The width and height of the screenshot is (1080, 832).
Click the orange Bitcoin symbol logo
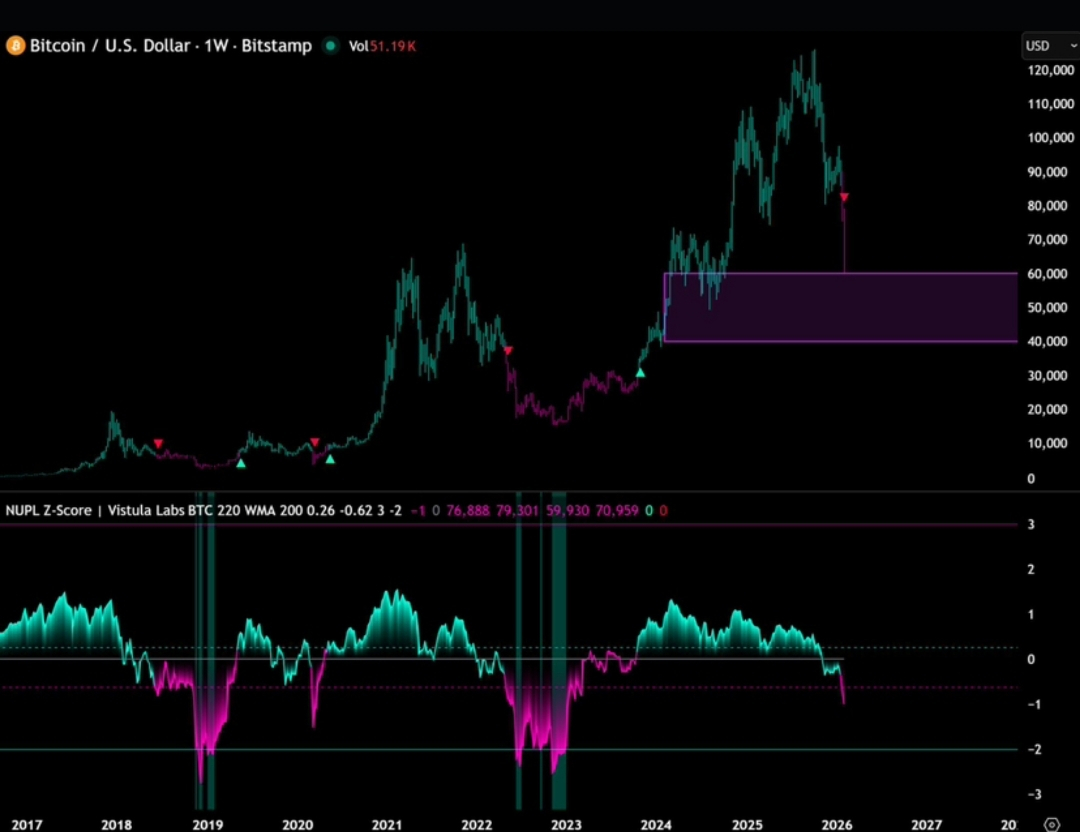click(x=15, y=46)
